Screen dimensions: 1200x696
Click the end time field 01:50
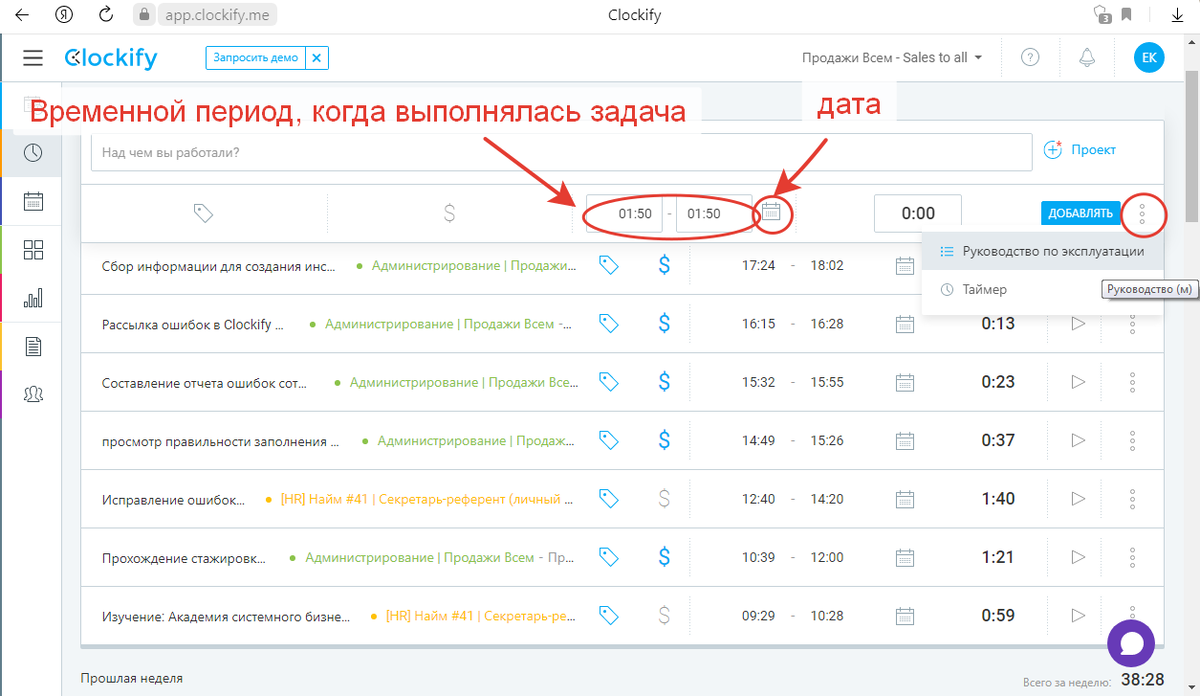[x=714, y=213]
